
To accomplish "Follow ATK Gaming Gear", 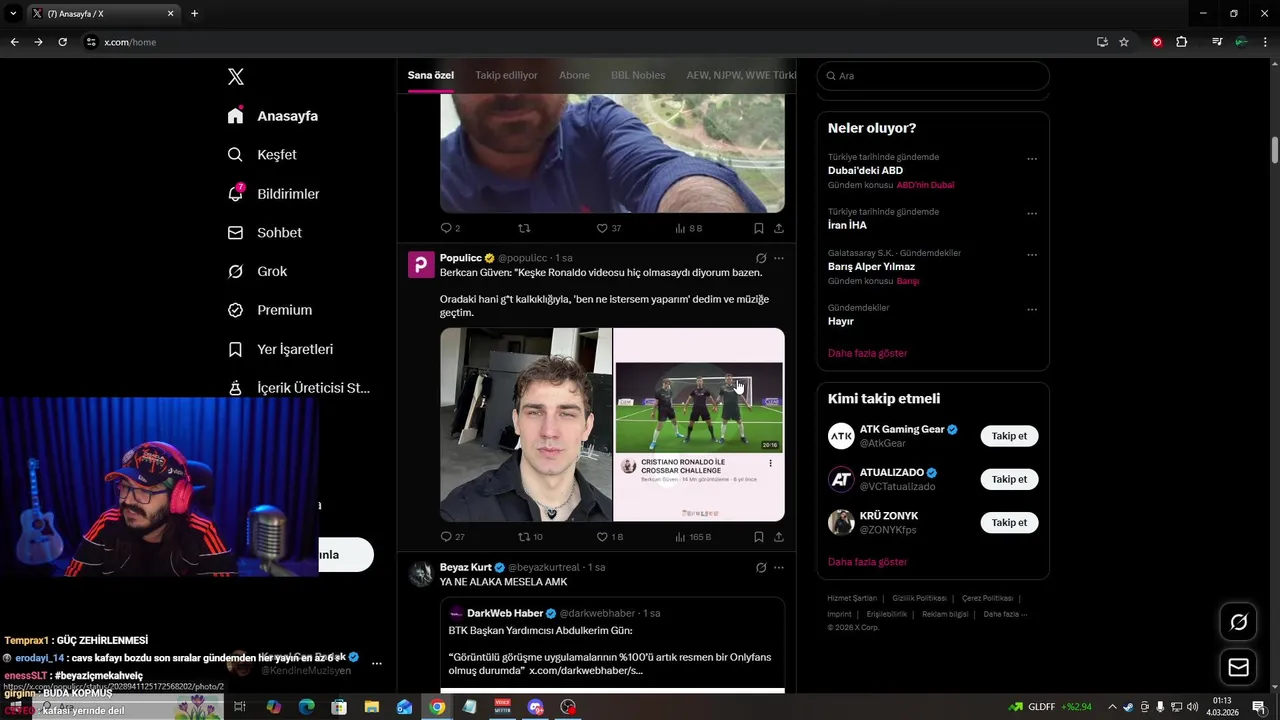I will 1009,436.
